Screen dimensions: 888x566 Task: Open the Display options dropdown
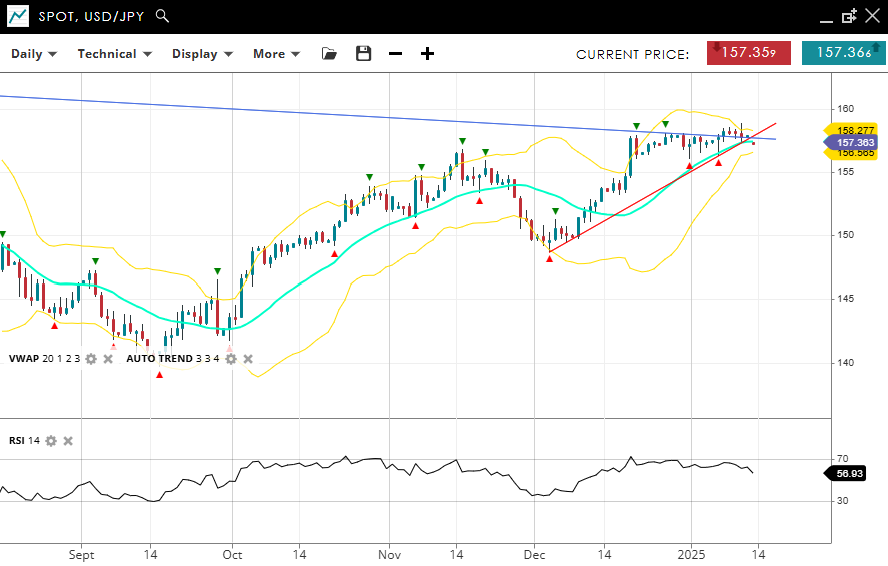pos(202,54)
